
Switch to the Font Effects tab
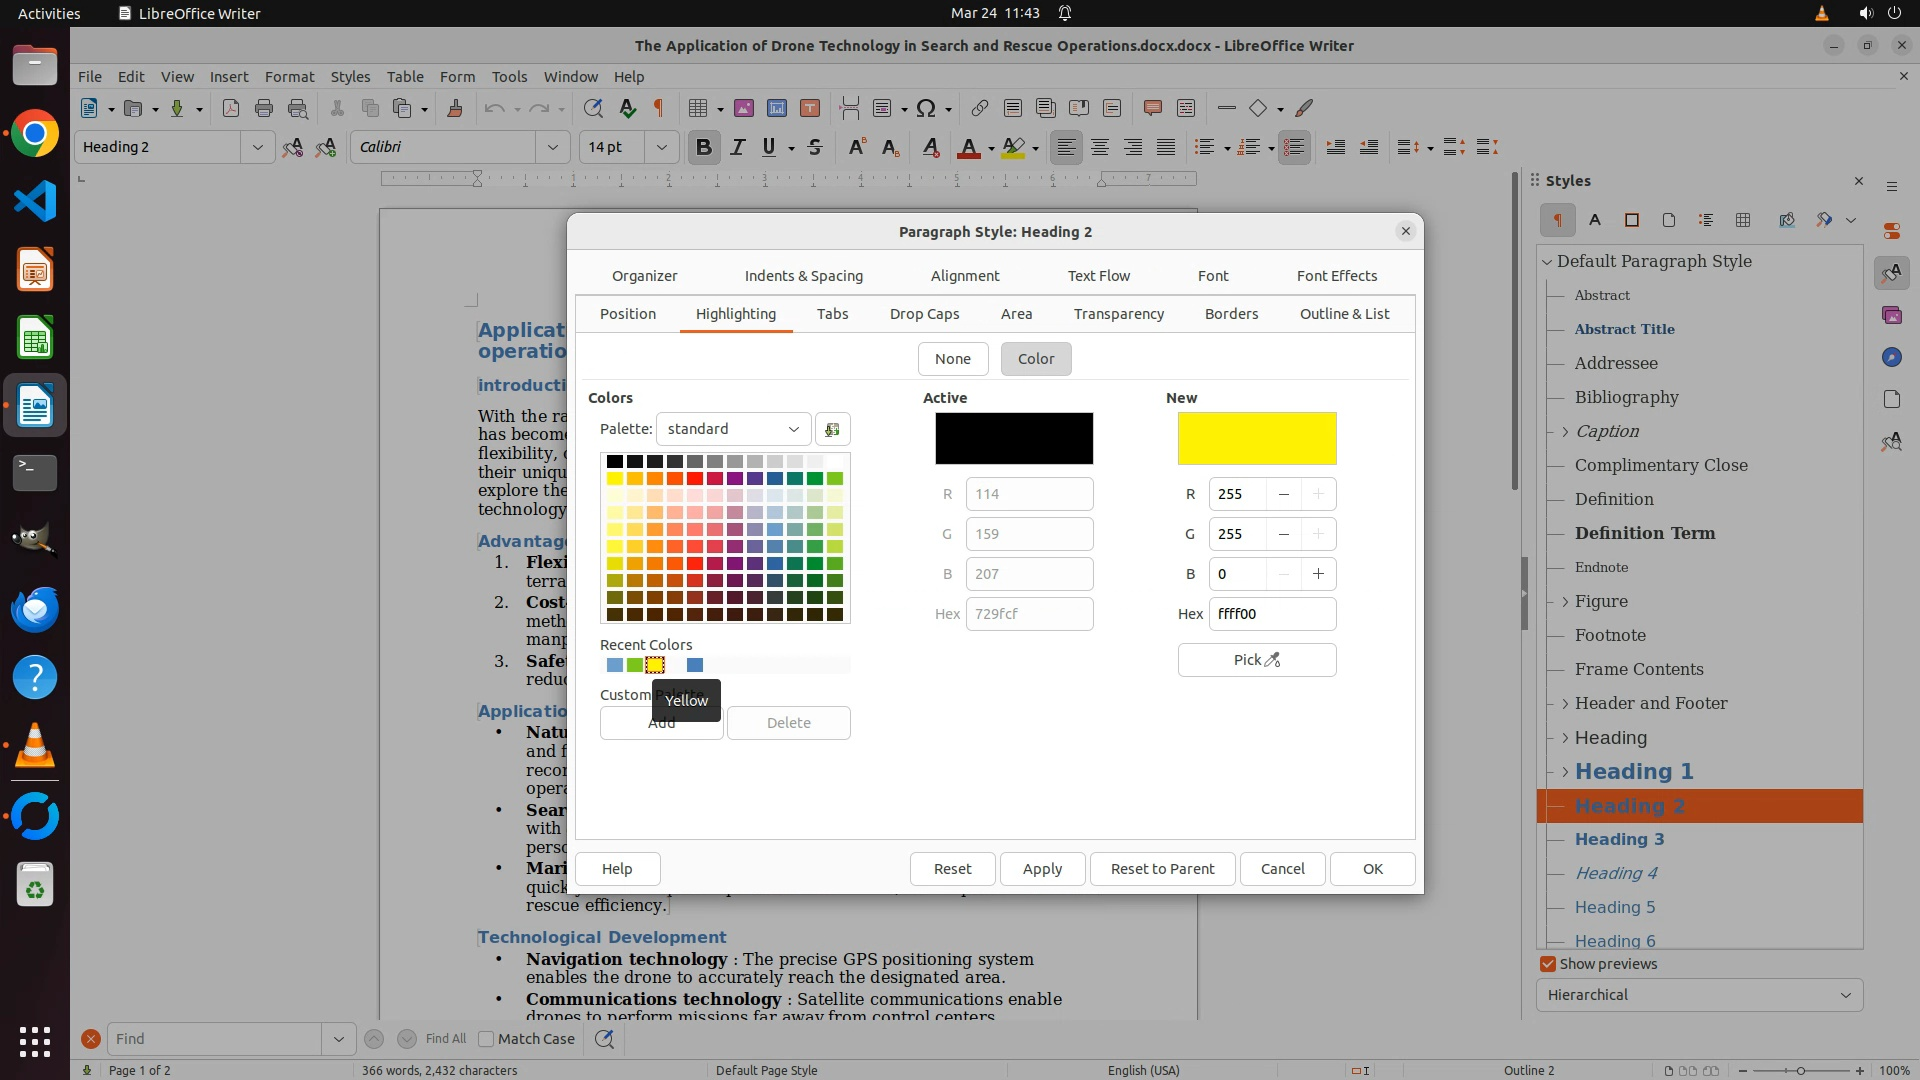tap(1336, 276)
